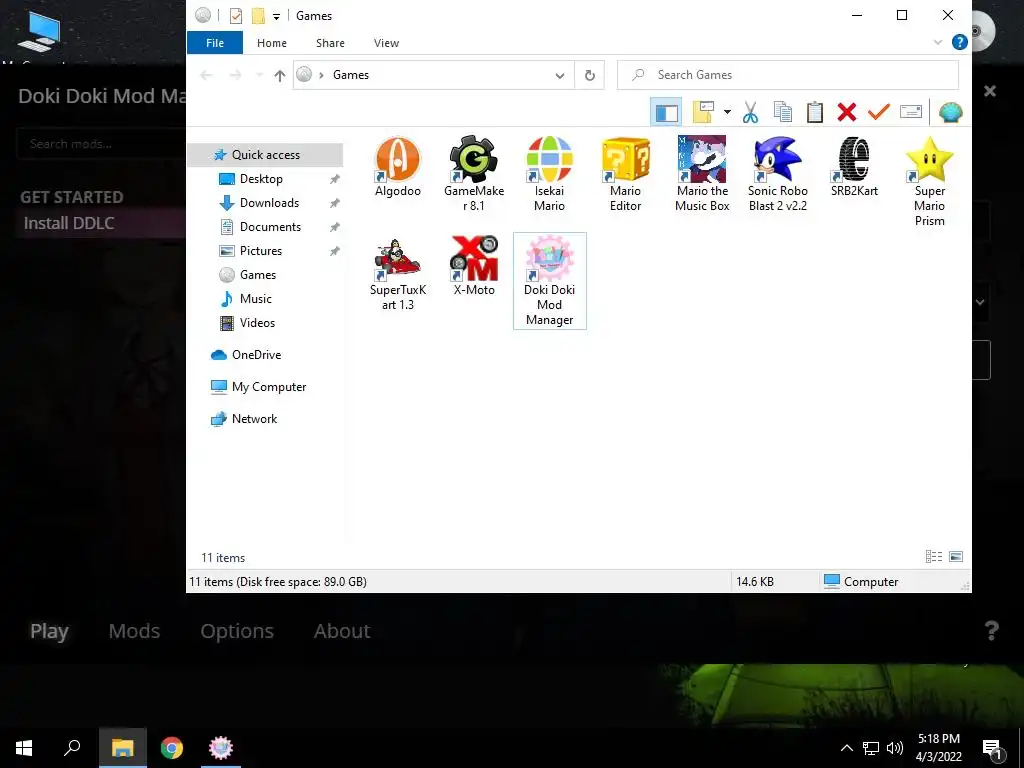The image size is (1024, 768).
Task: Open Downloads in the navigation pane
Action: pyautogui.click(x=269, y=202)
